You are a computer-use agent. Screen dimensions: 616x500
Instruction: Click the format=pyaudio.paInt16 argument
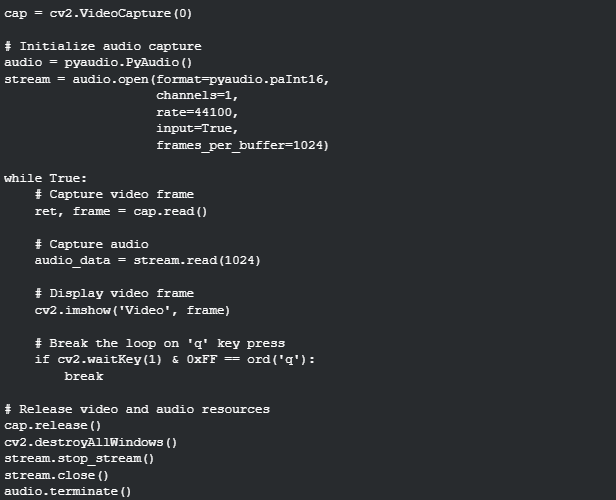pos(238,79)
